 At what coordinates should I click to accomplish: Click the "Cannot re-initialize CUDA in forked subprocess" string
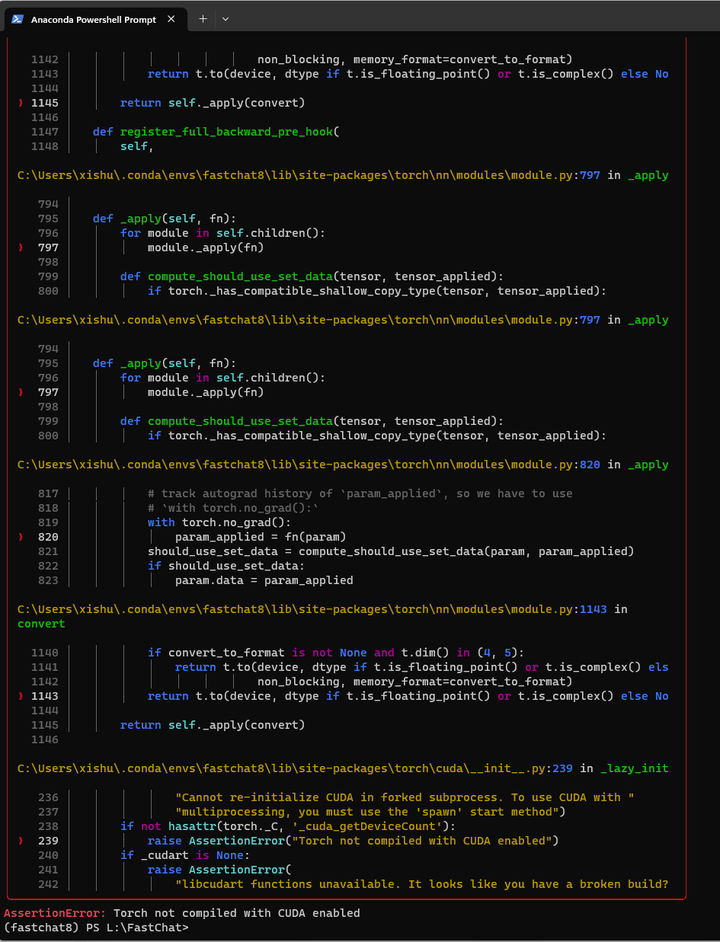405,797
